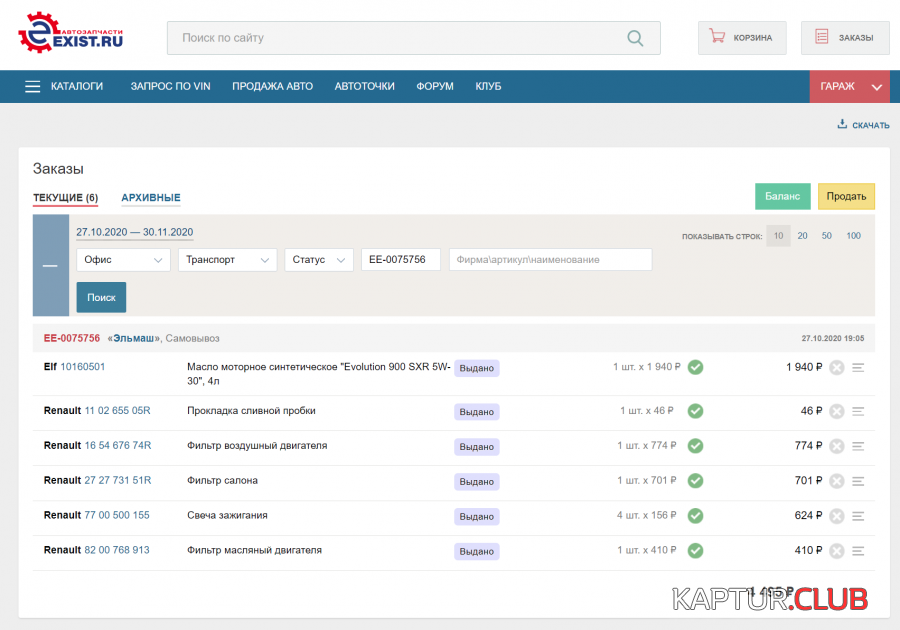Viewport: 900px width, 630px height.
Task: Click cancel X icon on 624 ₽ row
Action: click(x=837, y=516)
